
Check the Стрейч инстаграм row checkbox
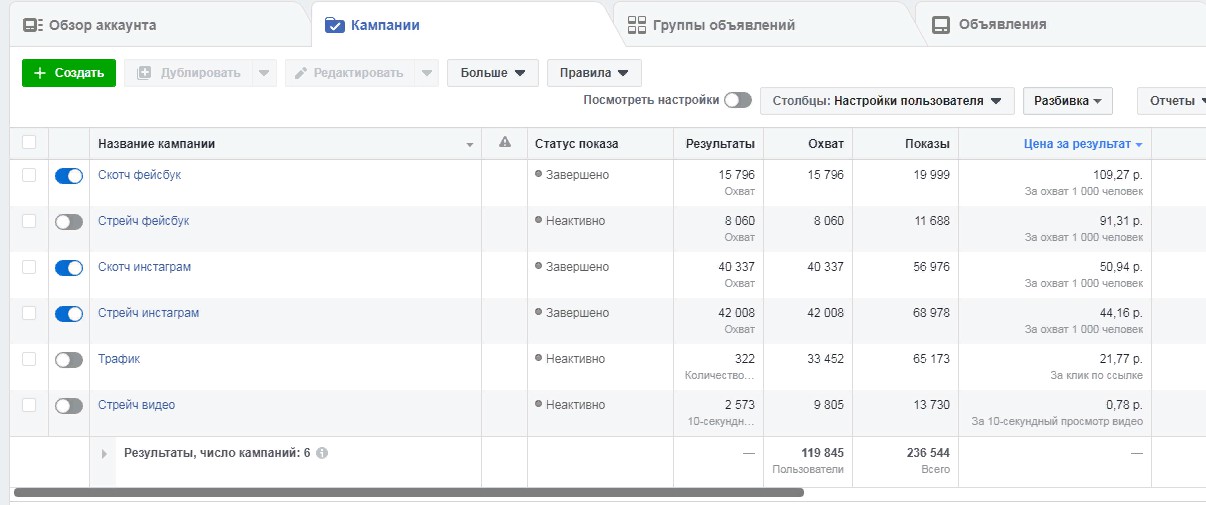tap(29, 313)
